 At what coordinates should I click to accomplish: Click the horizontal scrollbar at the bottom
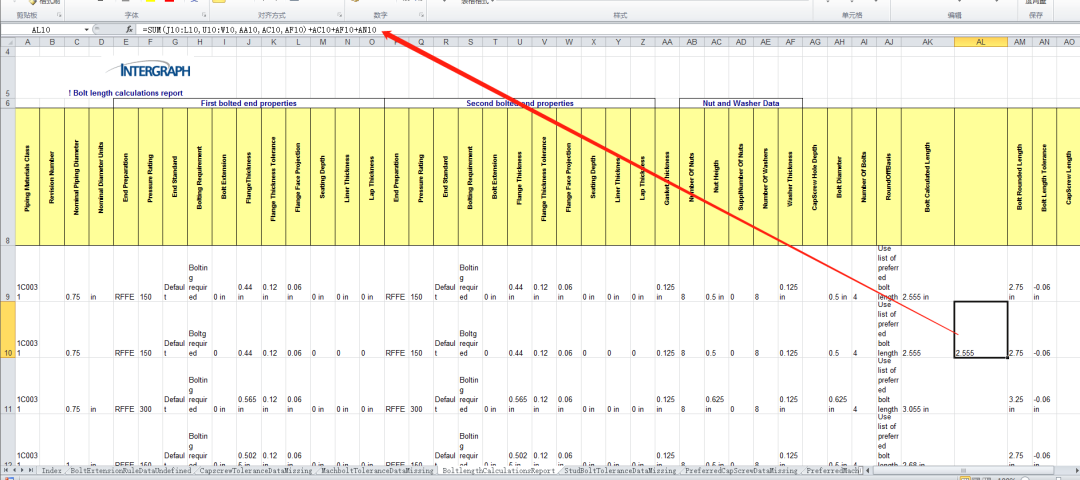coord(964,471)
